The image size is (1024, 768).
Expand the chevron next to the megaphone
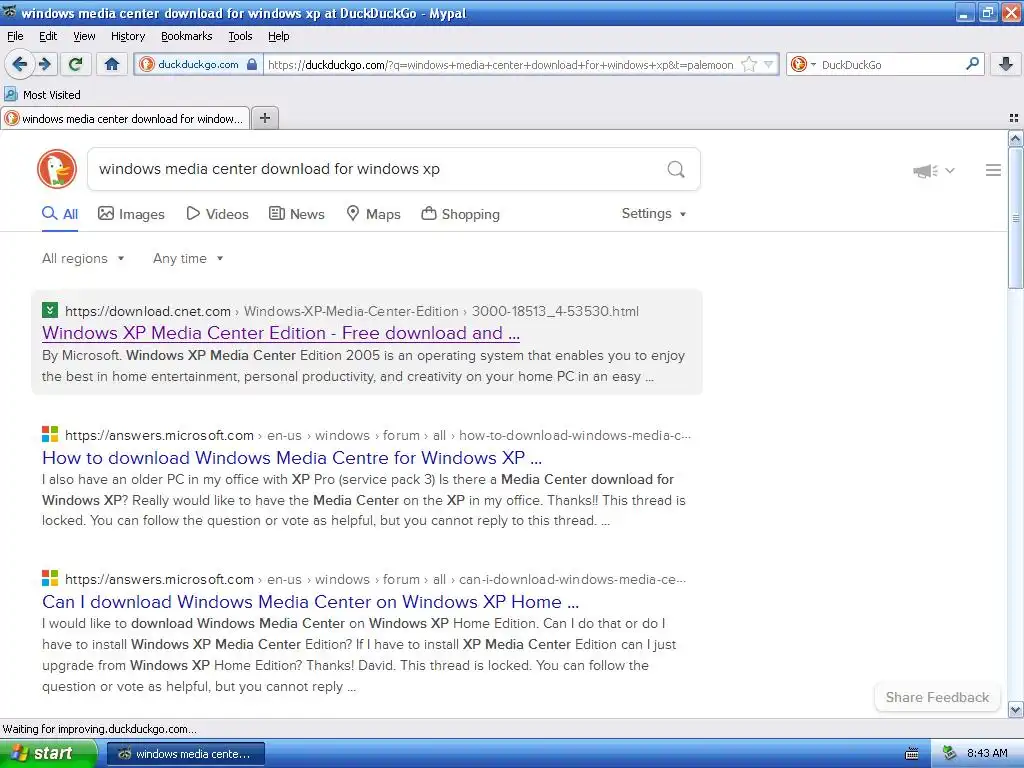point(950,170)
